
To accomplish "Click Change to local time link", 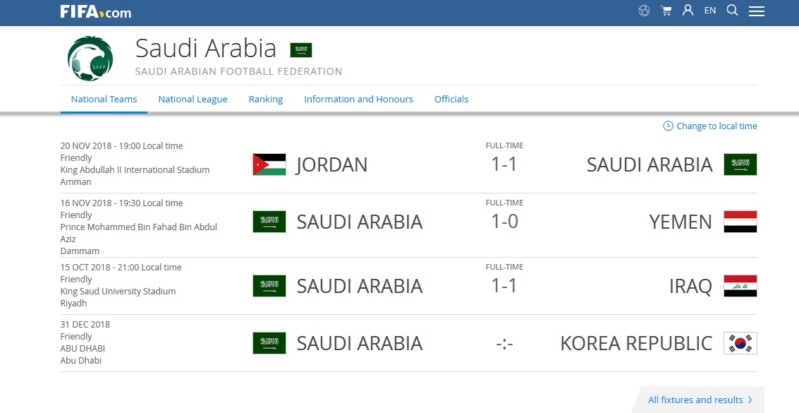I will click(x=710, y=126).
